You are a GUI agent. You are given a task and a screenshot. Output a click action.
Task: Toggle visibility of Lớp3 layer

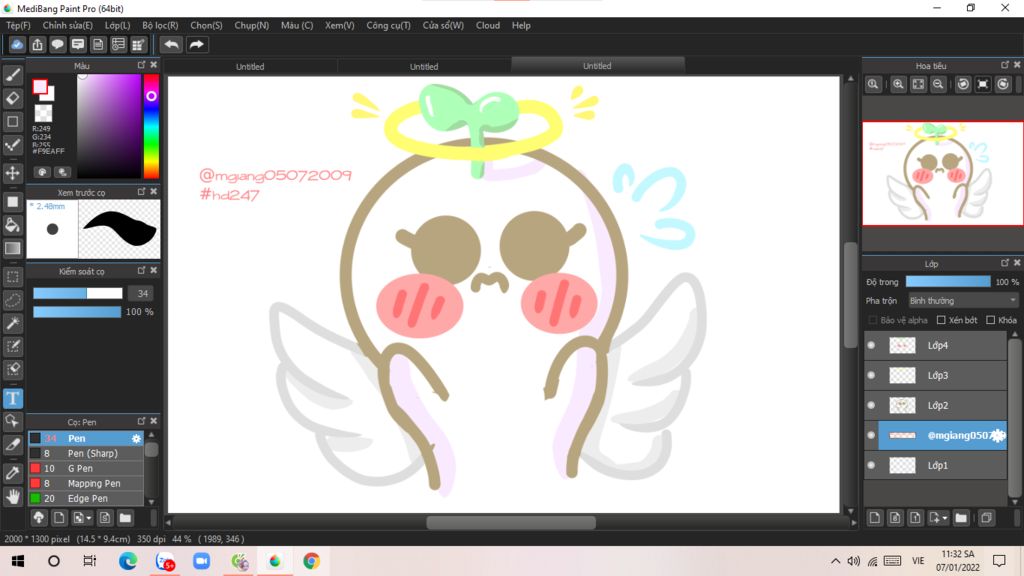(871, 376)
